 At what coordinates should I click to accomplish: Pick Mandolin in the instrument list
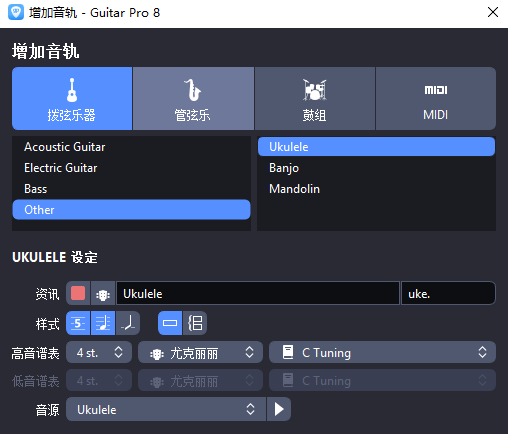[376, 189]
